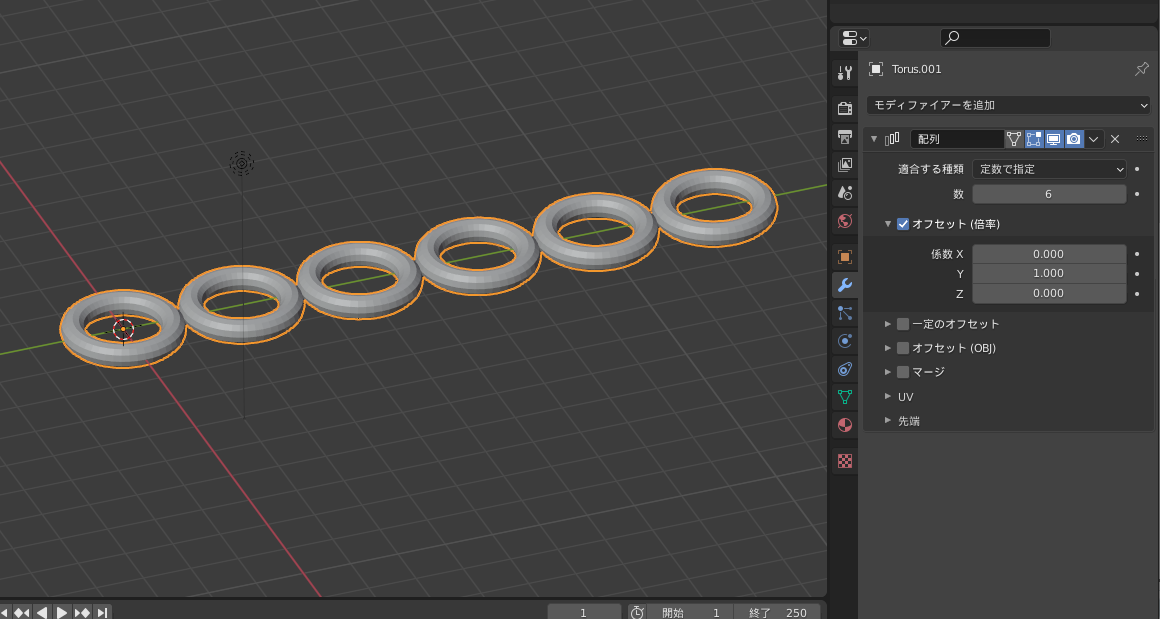The height and width of the screenshot is (619, 1160).
Task: Click the current frame field showing 1
Action: coord(584,612)
